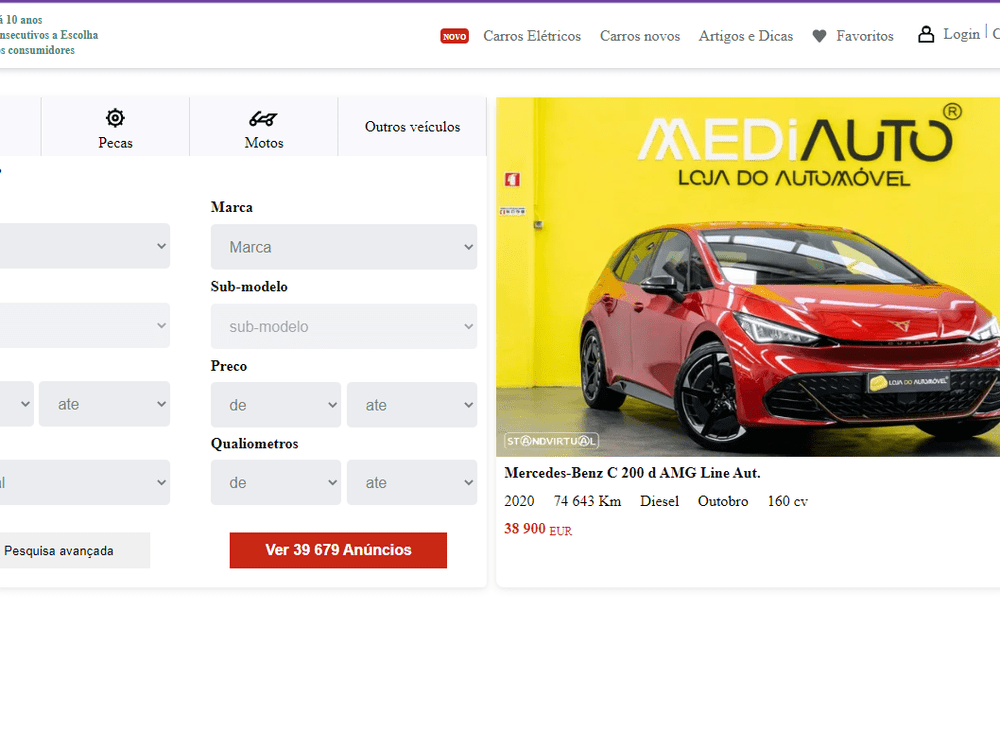Open the Mercedes-Benz C 200 d listing title
Image resolution: width=1000 pixels, height=750 pixels.
tap(632, 473)
